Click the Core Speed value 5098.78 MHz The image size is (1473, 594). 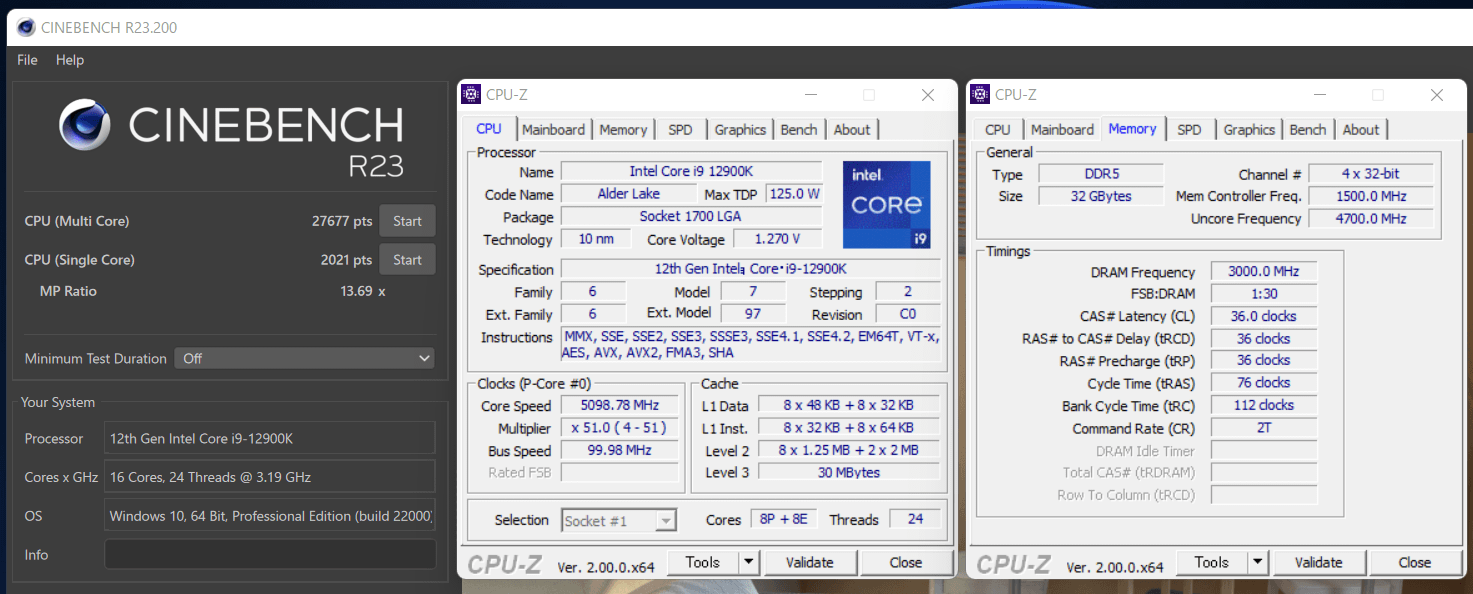[x=620, y=405]
